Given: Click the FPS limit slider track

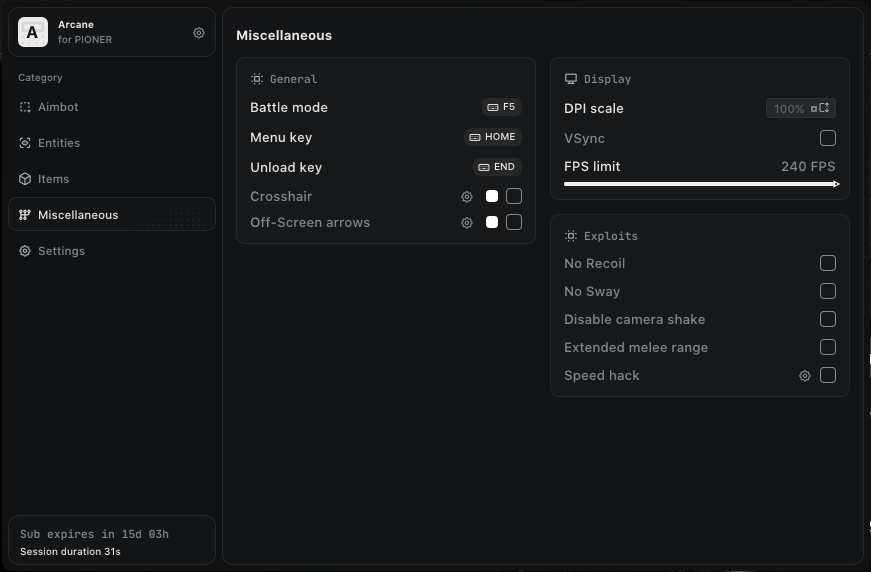Looking at the screenshot, I should click(x=700, y=184).
